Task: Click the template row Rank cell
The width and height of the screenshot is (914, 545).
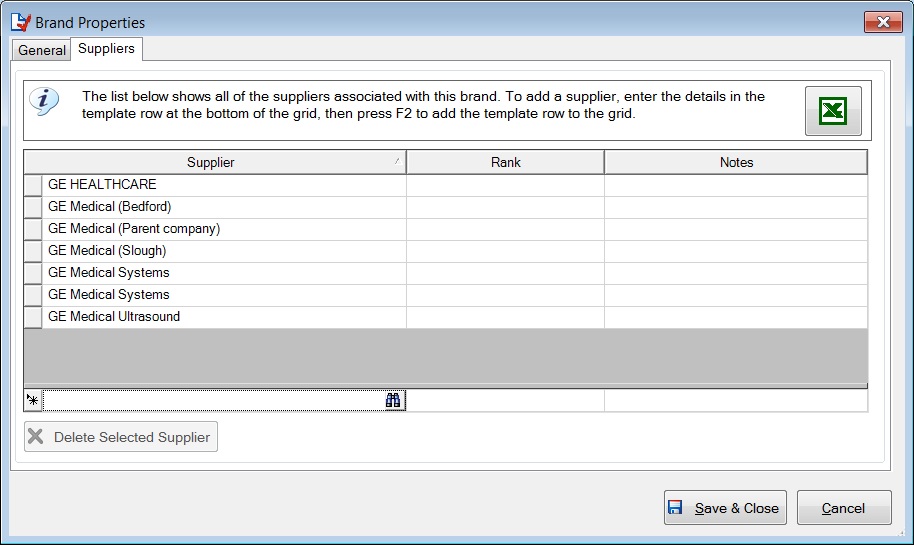Action: point(505,400)
